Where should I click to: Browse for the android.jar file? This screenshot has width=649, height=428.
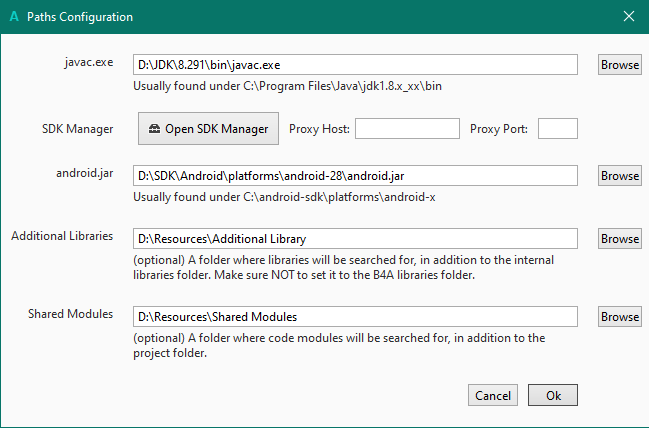coord(620,175)
